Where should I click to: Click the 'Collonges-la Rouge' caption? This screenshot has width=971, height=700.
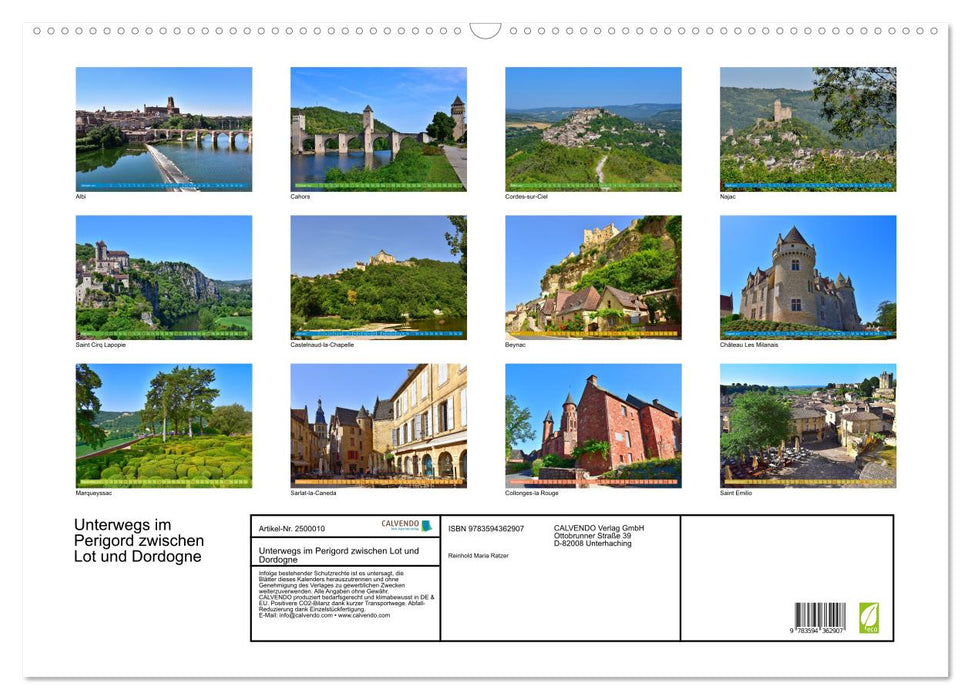coord(532,493)
